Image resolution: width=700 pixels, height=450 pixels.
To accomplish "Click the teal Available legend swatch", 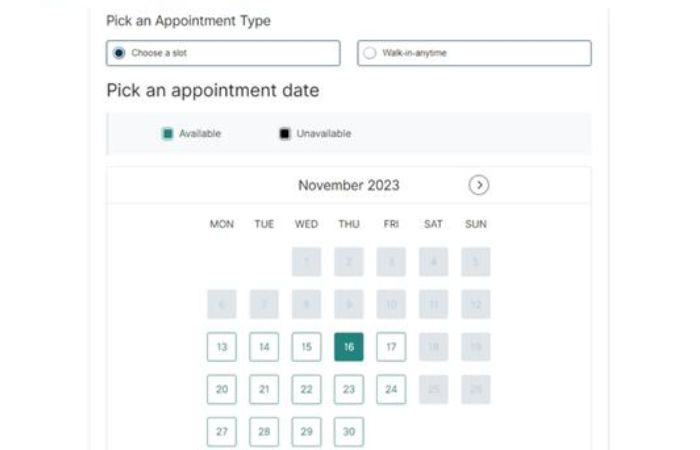I will (168, 134).
